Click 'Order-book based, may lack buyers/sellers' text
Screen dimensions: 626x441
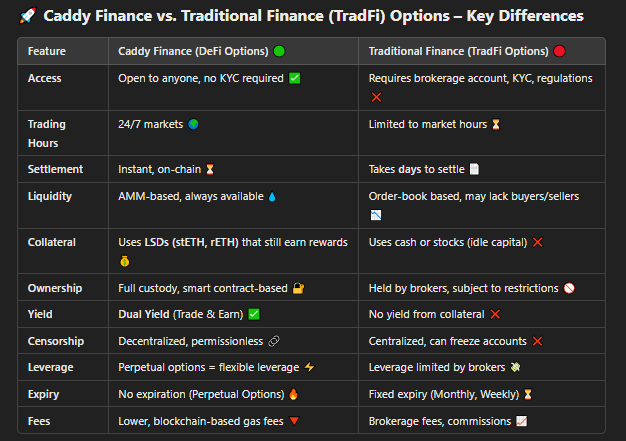click(x=474, y=196)
